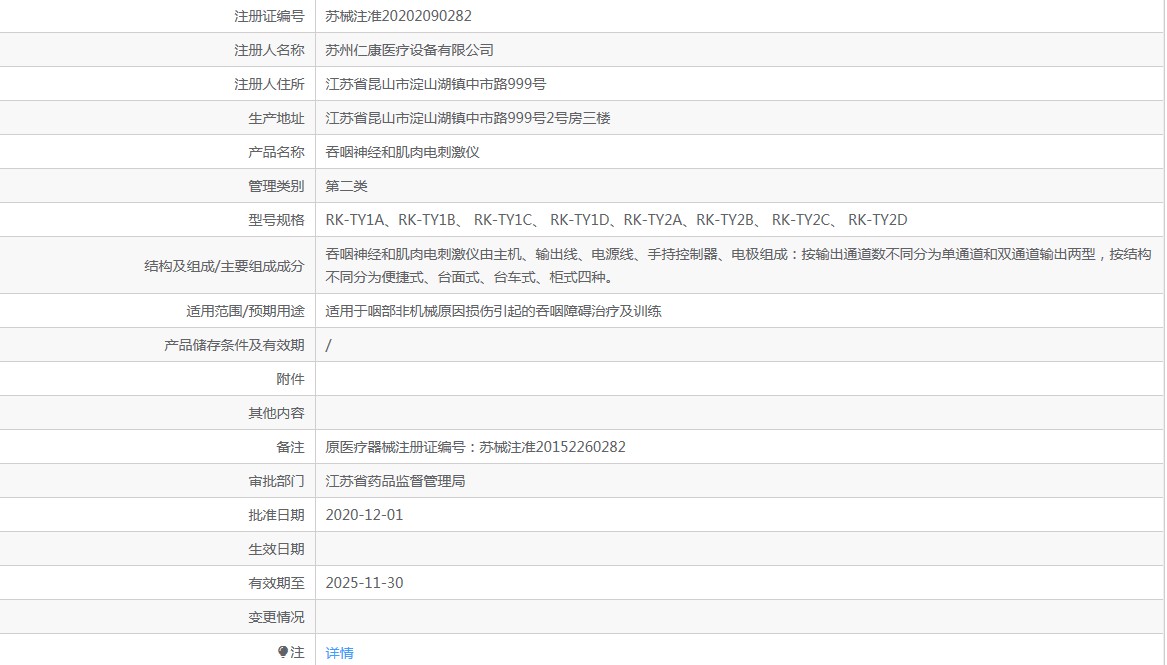Click the 有效期至 label

[276, 583]
